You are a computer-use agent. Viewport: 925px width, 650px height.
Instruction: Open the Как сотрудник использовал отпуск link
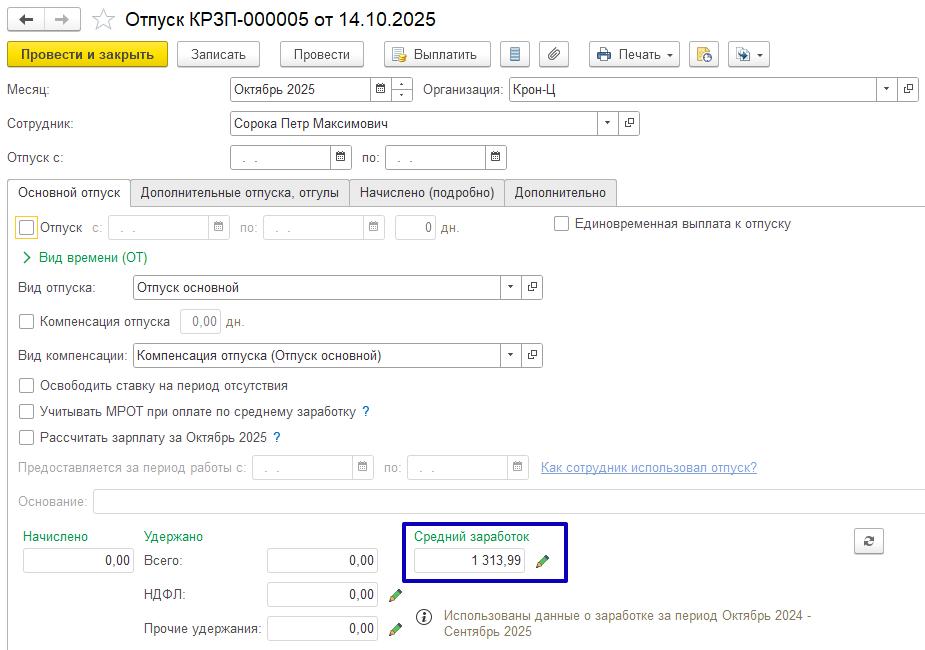(x=648, y=467)
